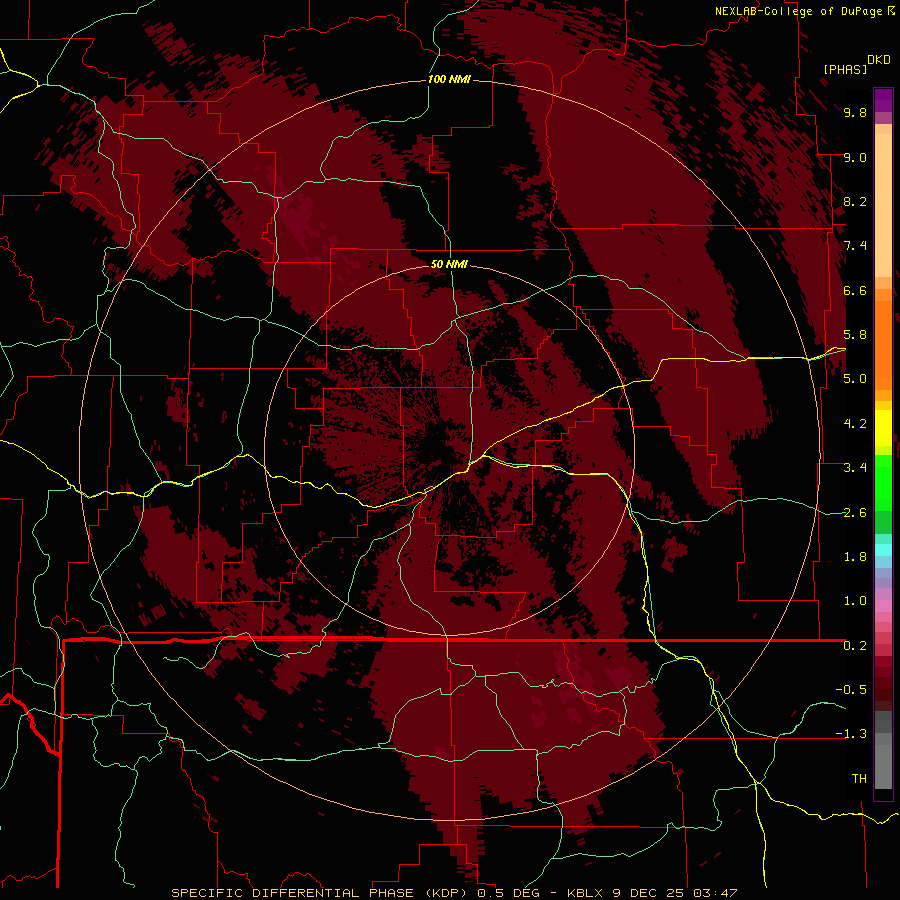
Task: Click the bottom KDP product caption
Action: 454,893
